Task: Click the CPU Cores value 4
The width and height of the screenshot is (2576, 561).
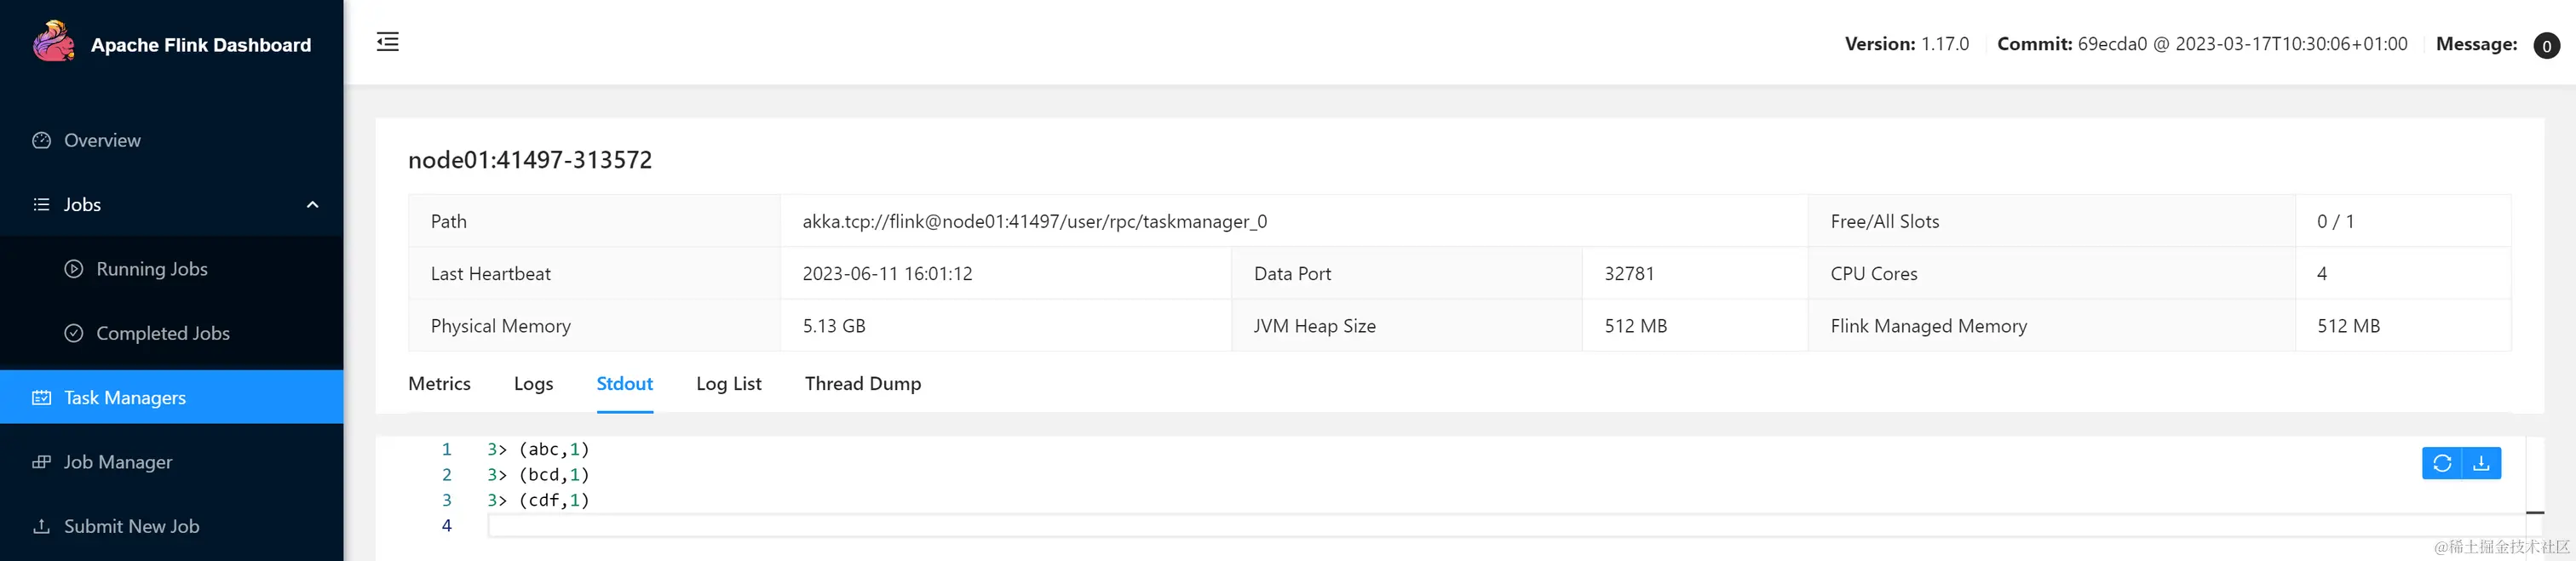Action: tap(2321, 273)
